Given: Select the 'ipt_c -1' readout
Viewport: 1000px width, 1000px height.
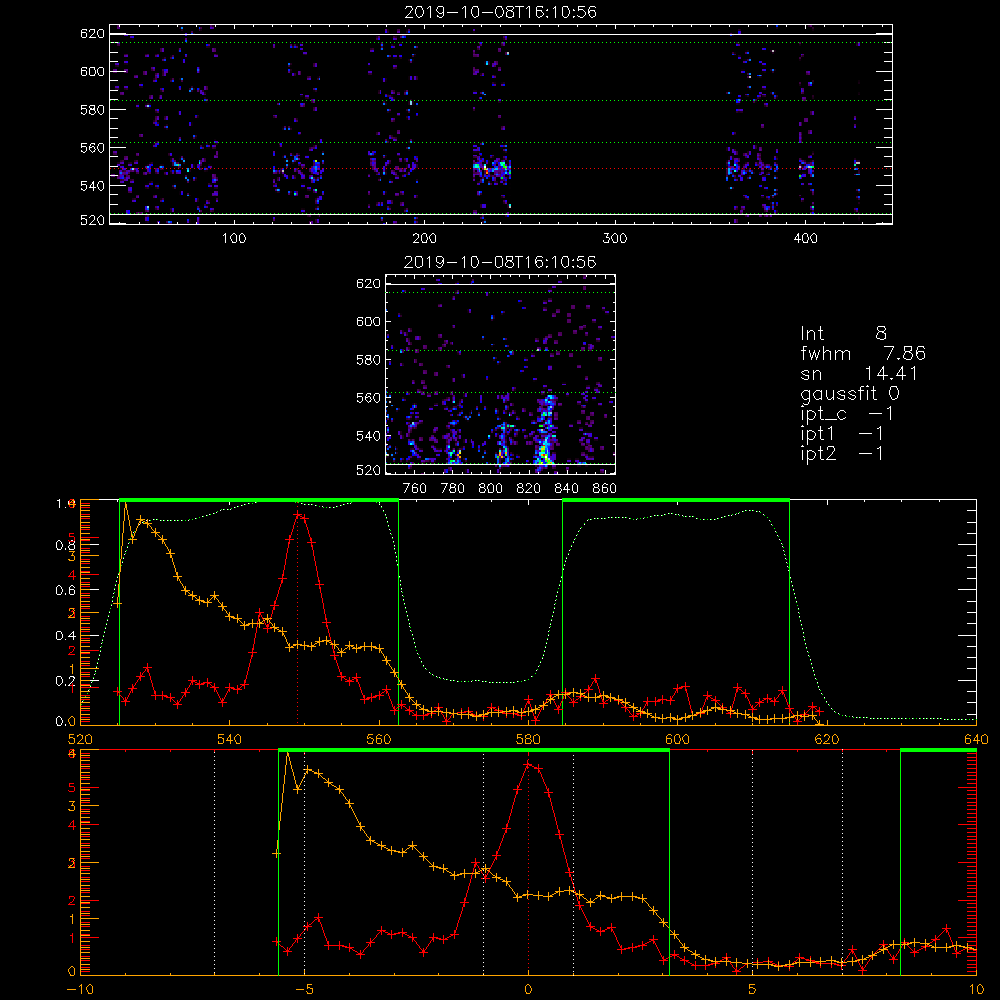Looking at the screenshot, I should pyautogui.click(x=847, y=415).
